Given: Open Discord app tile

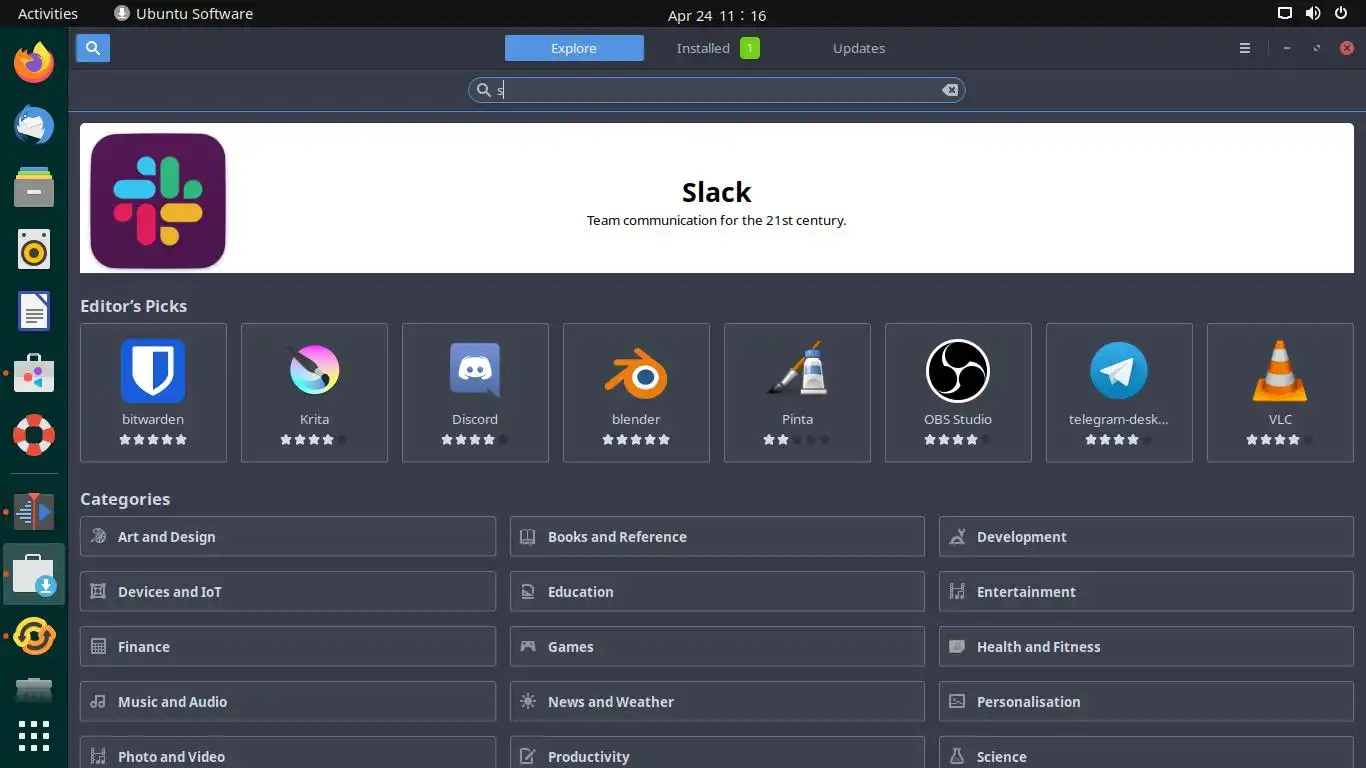Looking at the screenshot, I should 475,392.
